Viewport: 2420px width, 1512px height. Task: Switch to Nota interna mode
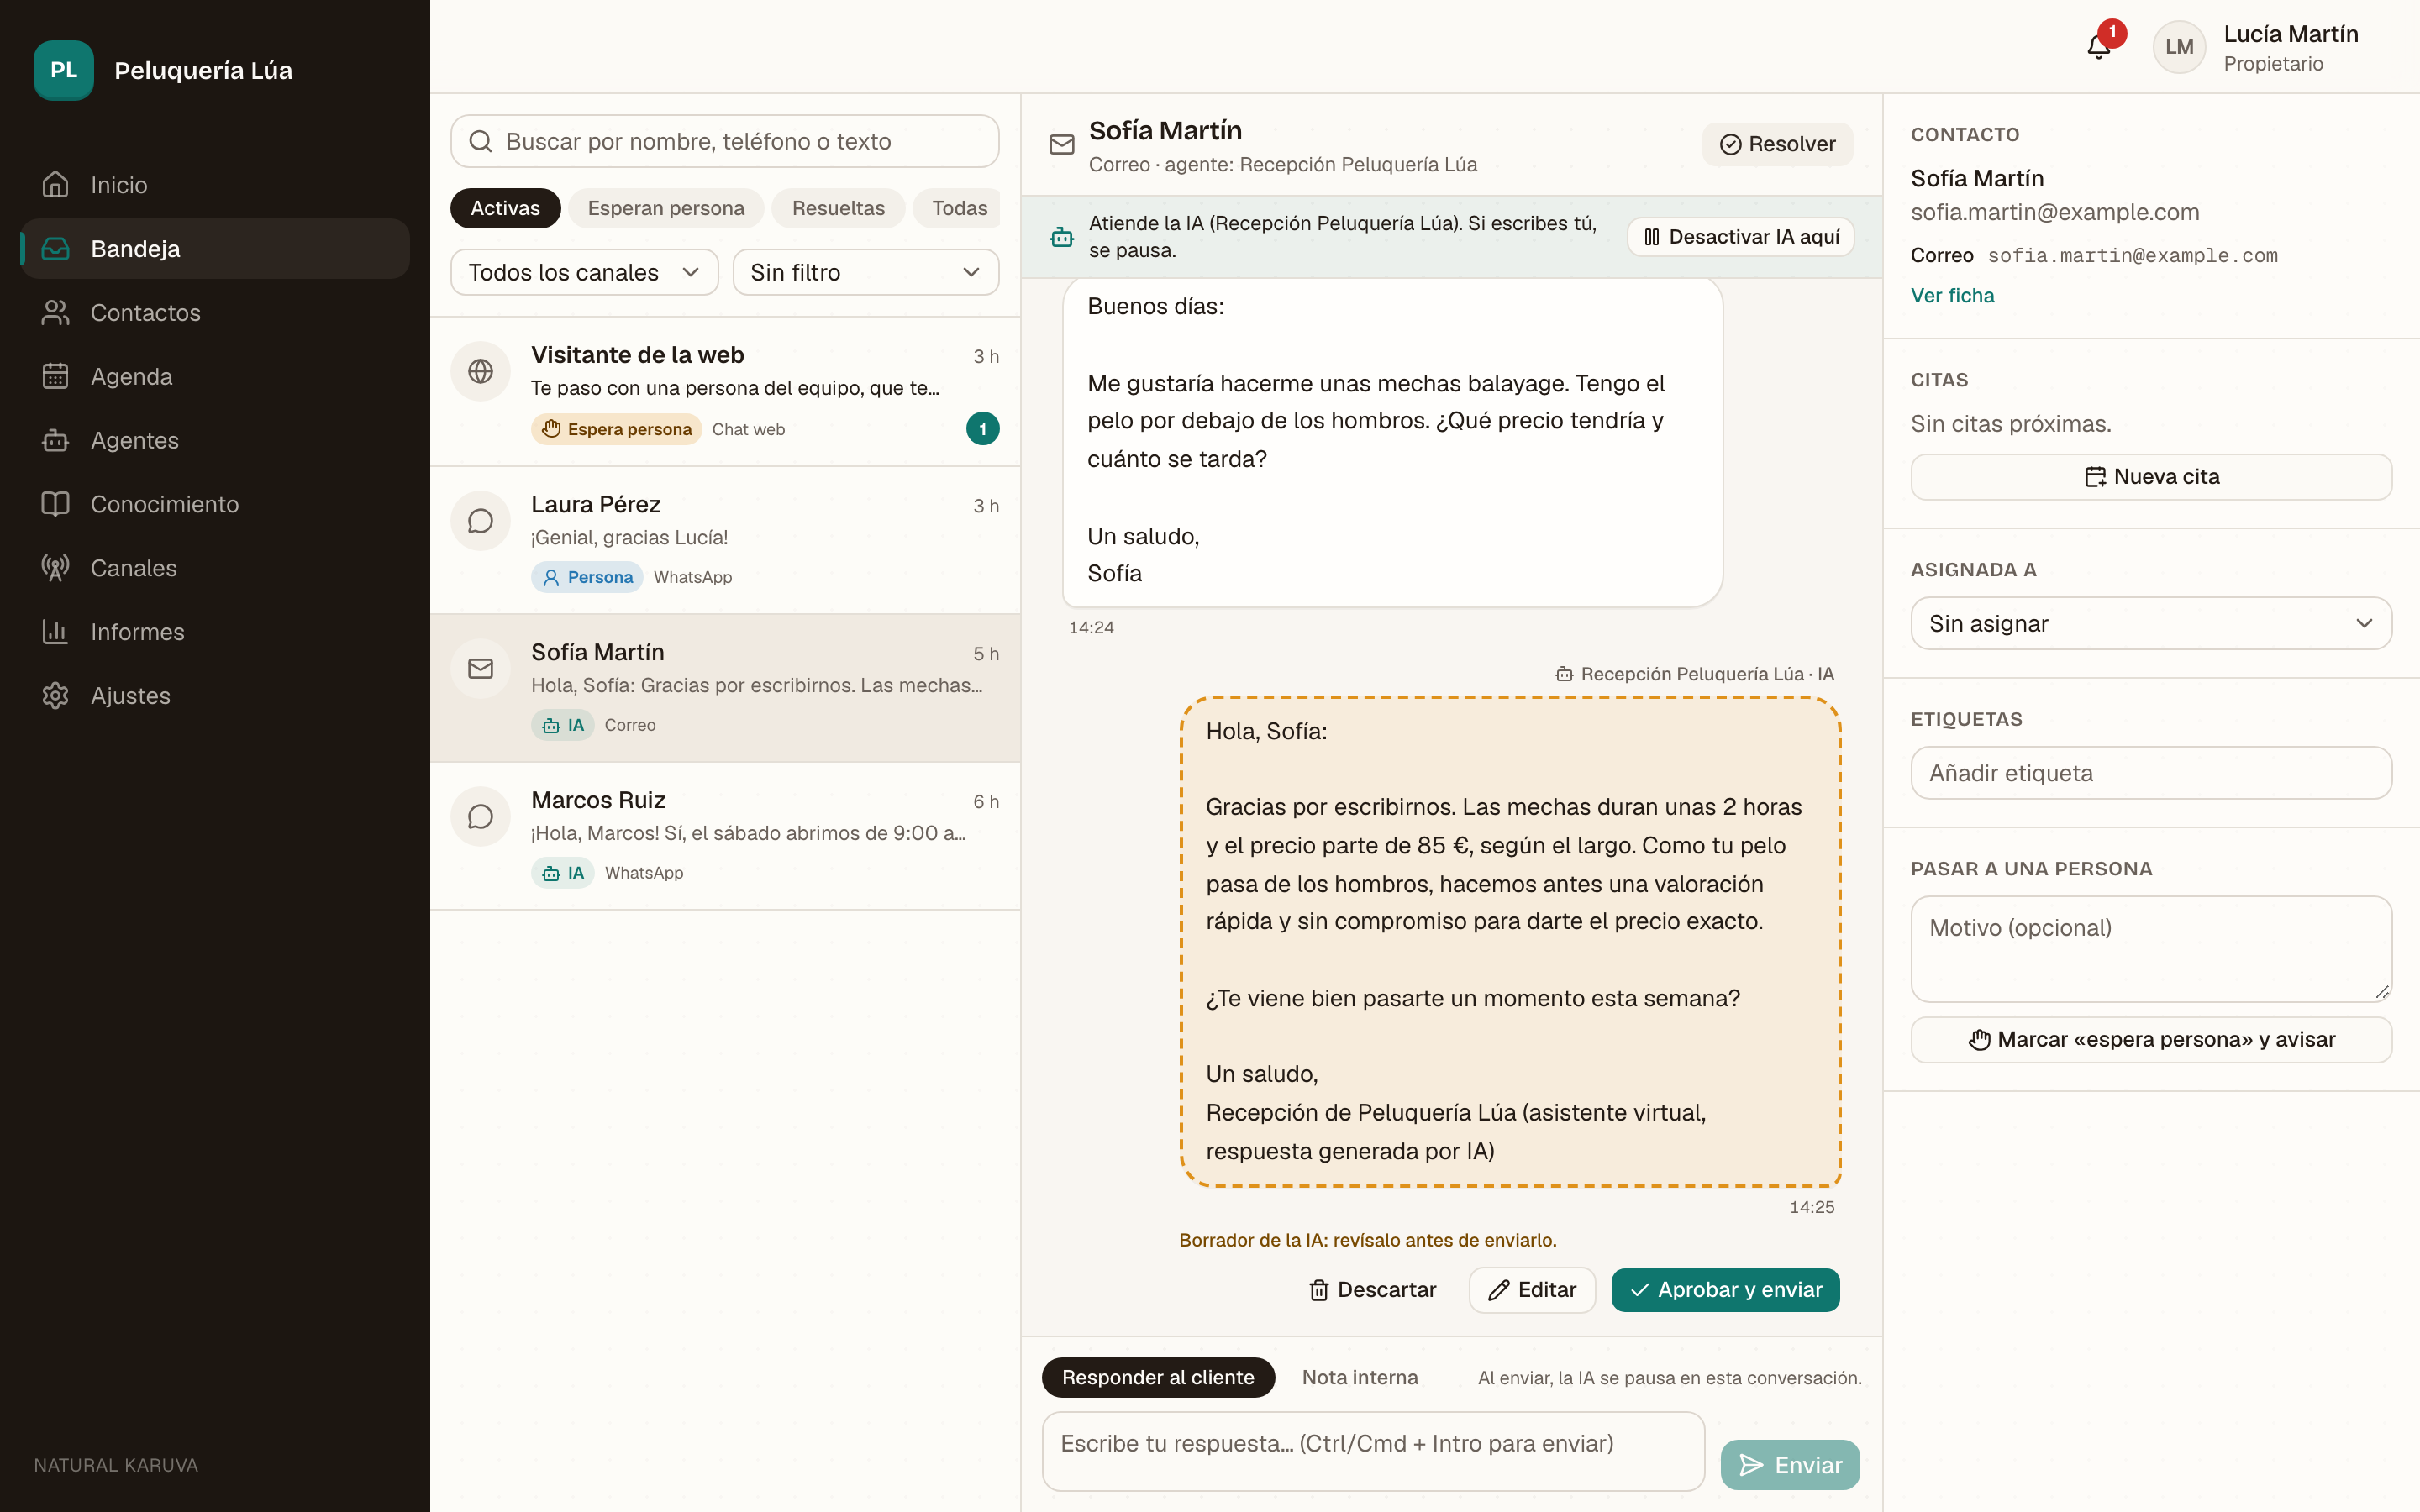coord(1360,1377)
